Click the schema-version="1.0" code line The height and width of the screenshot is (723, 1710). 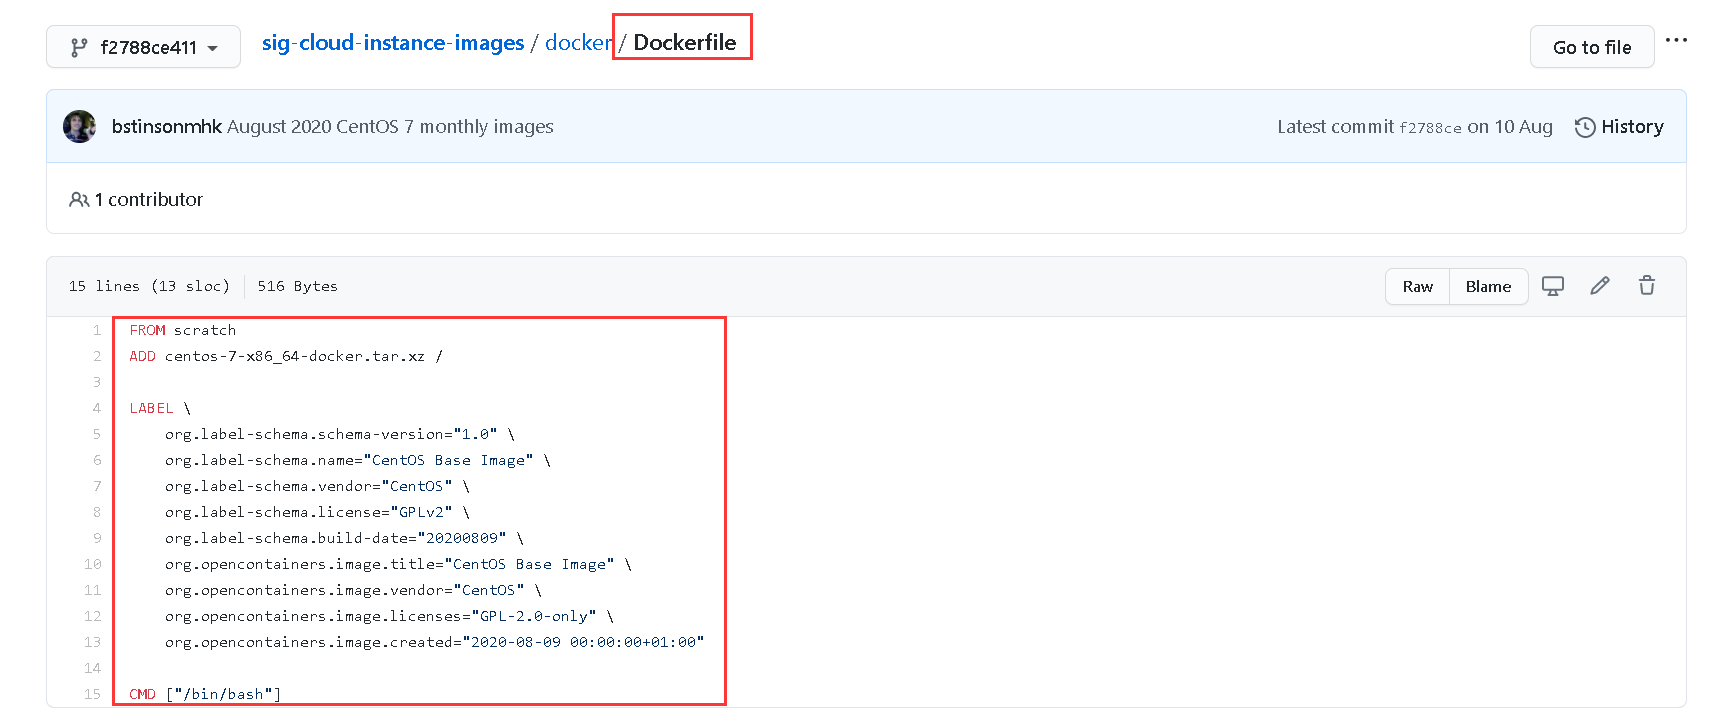[340, 434]
